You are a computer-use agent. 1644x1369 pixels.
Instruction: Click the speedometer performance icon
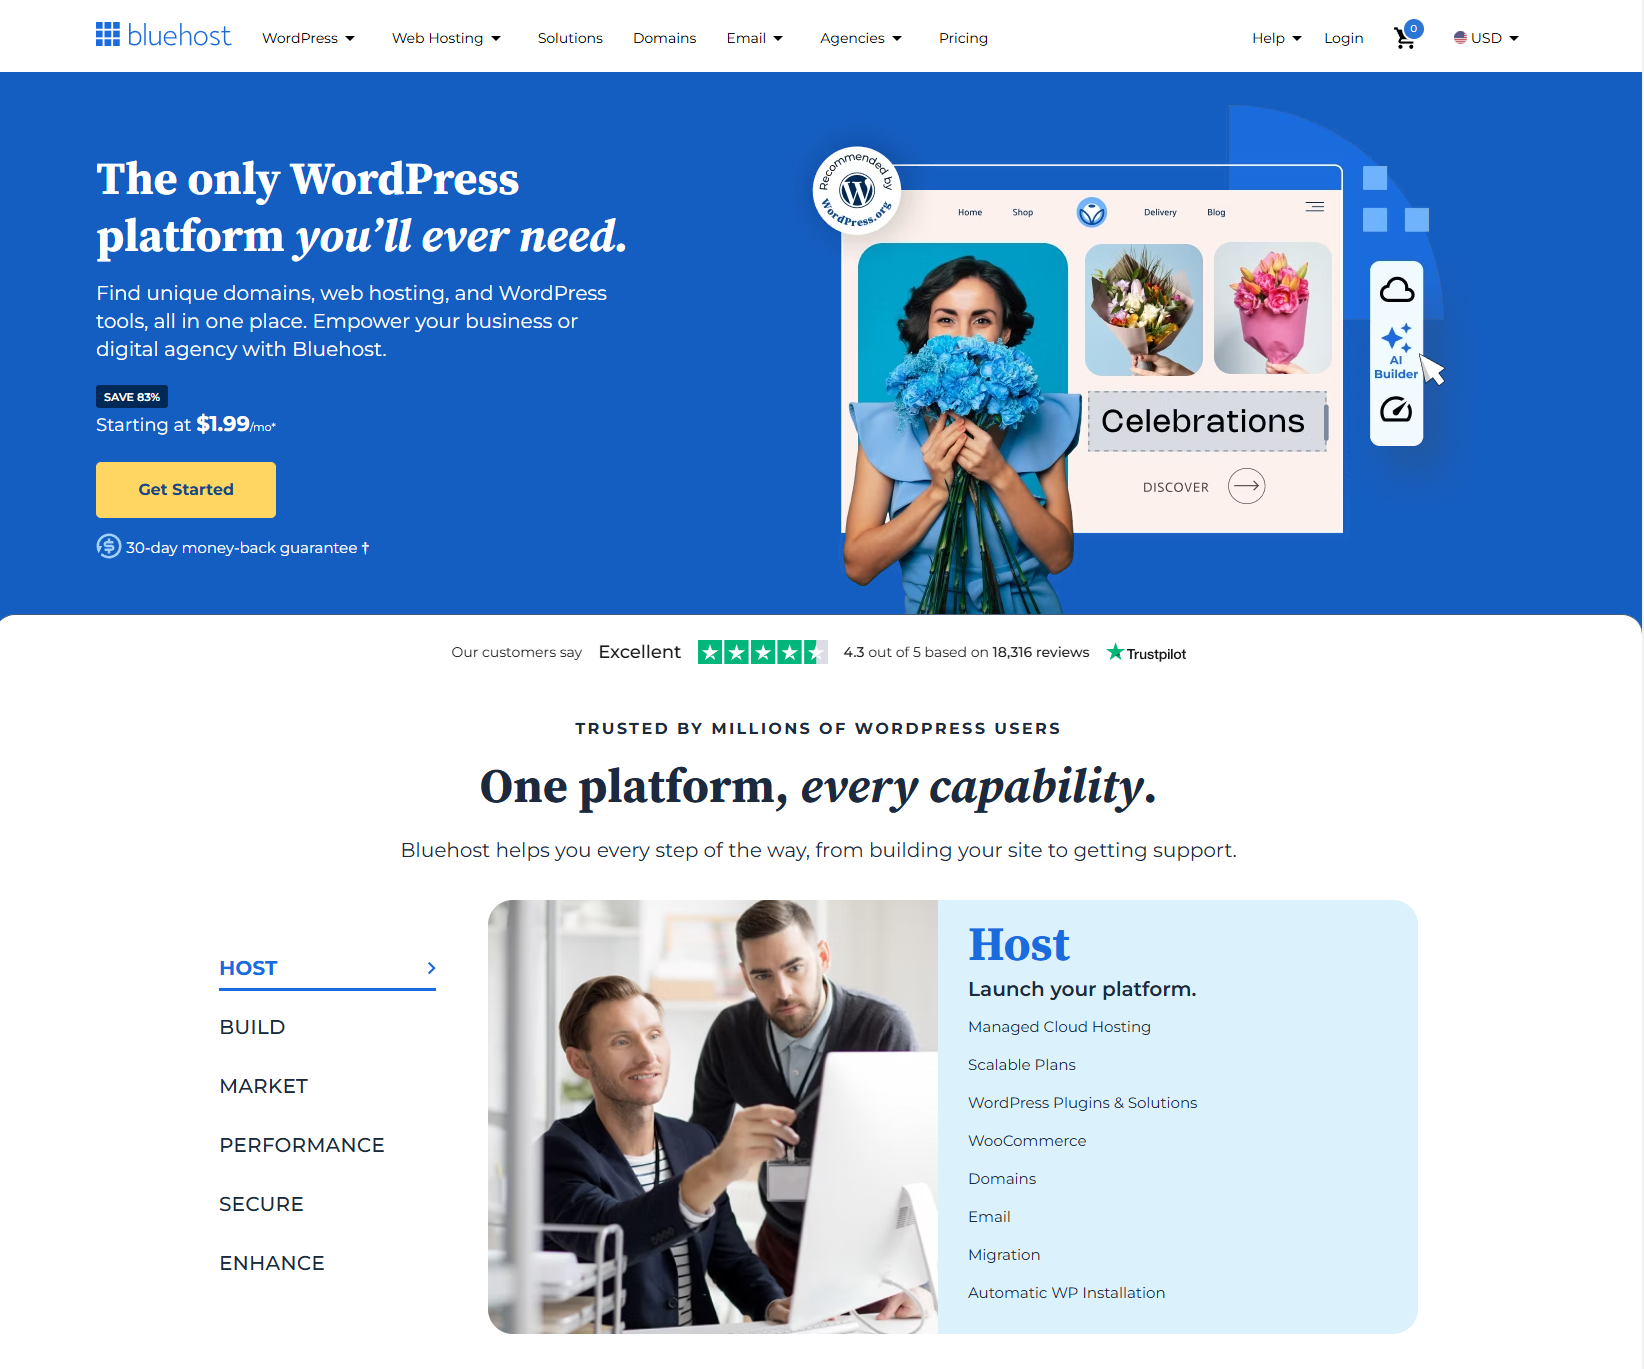1396,409
